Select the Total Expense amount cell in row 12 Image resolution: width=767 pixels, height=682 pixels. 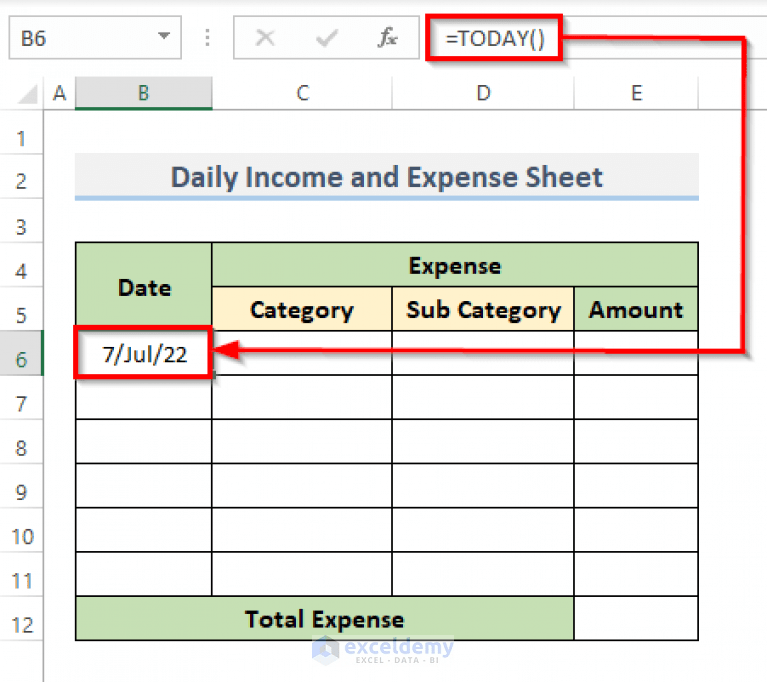636,618
